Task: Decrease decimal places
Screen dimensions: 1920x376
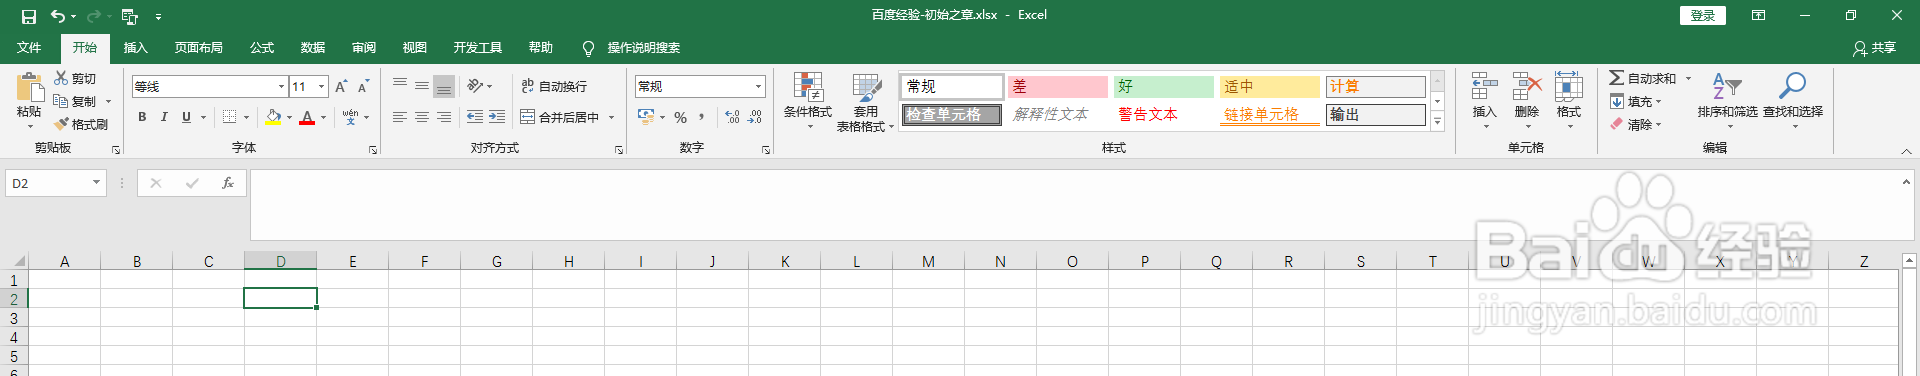Action: click(x=755, y=117)
